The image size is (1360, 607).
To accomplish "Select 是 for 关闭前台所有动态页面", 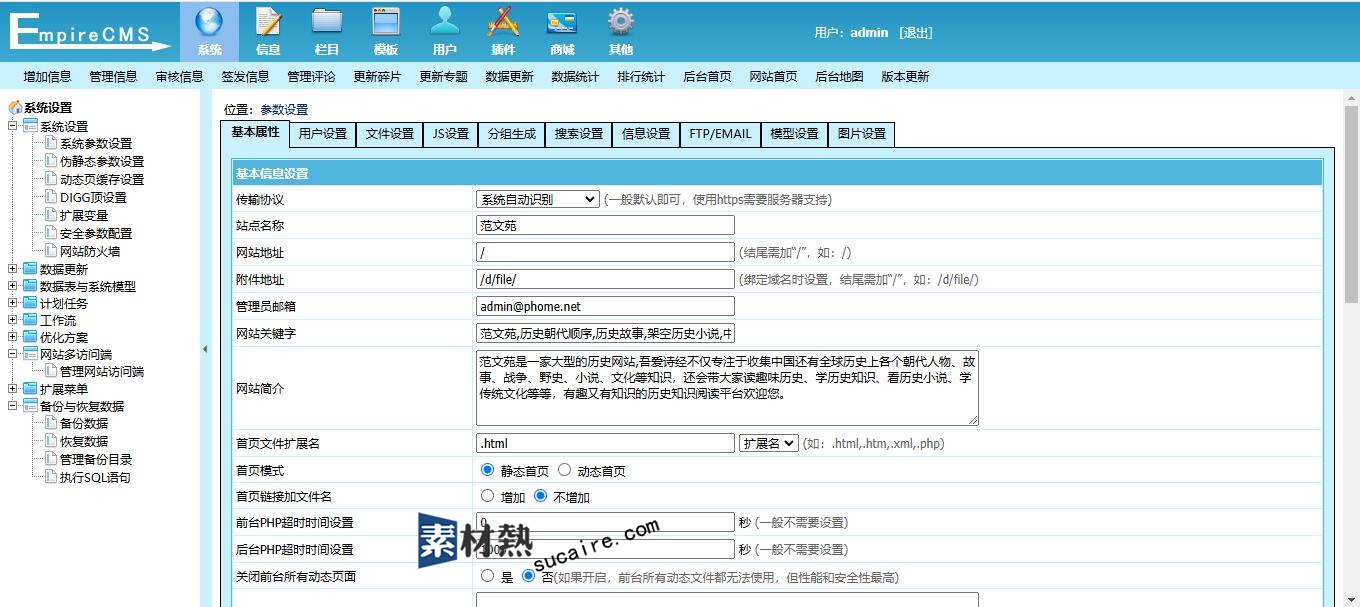I will pos(487,576).
